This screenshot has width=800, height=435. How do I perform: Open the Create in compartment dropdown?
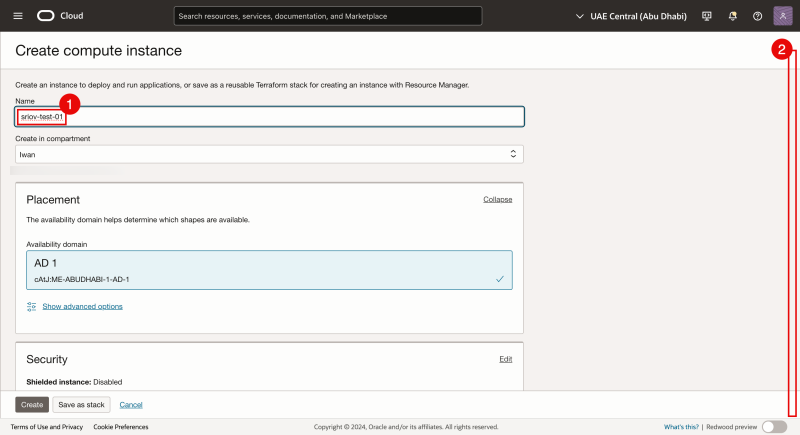269,154
